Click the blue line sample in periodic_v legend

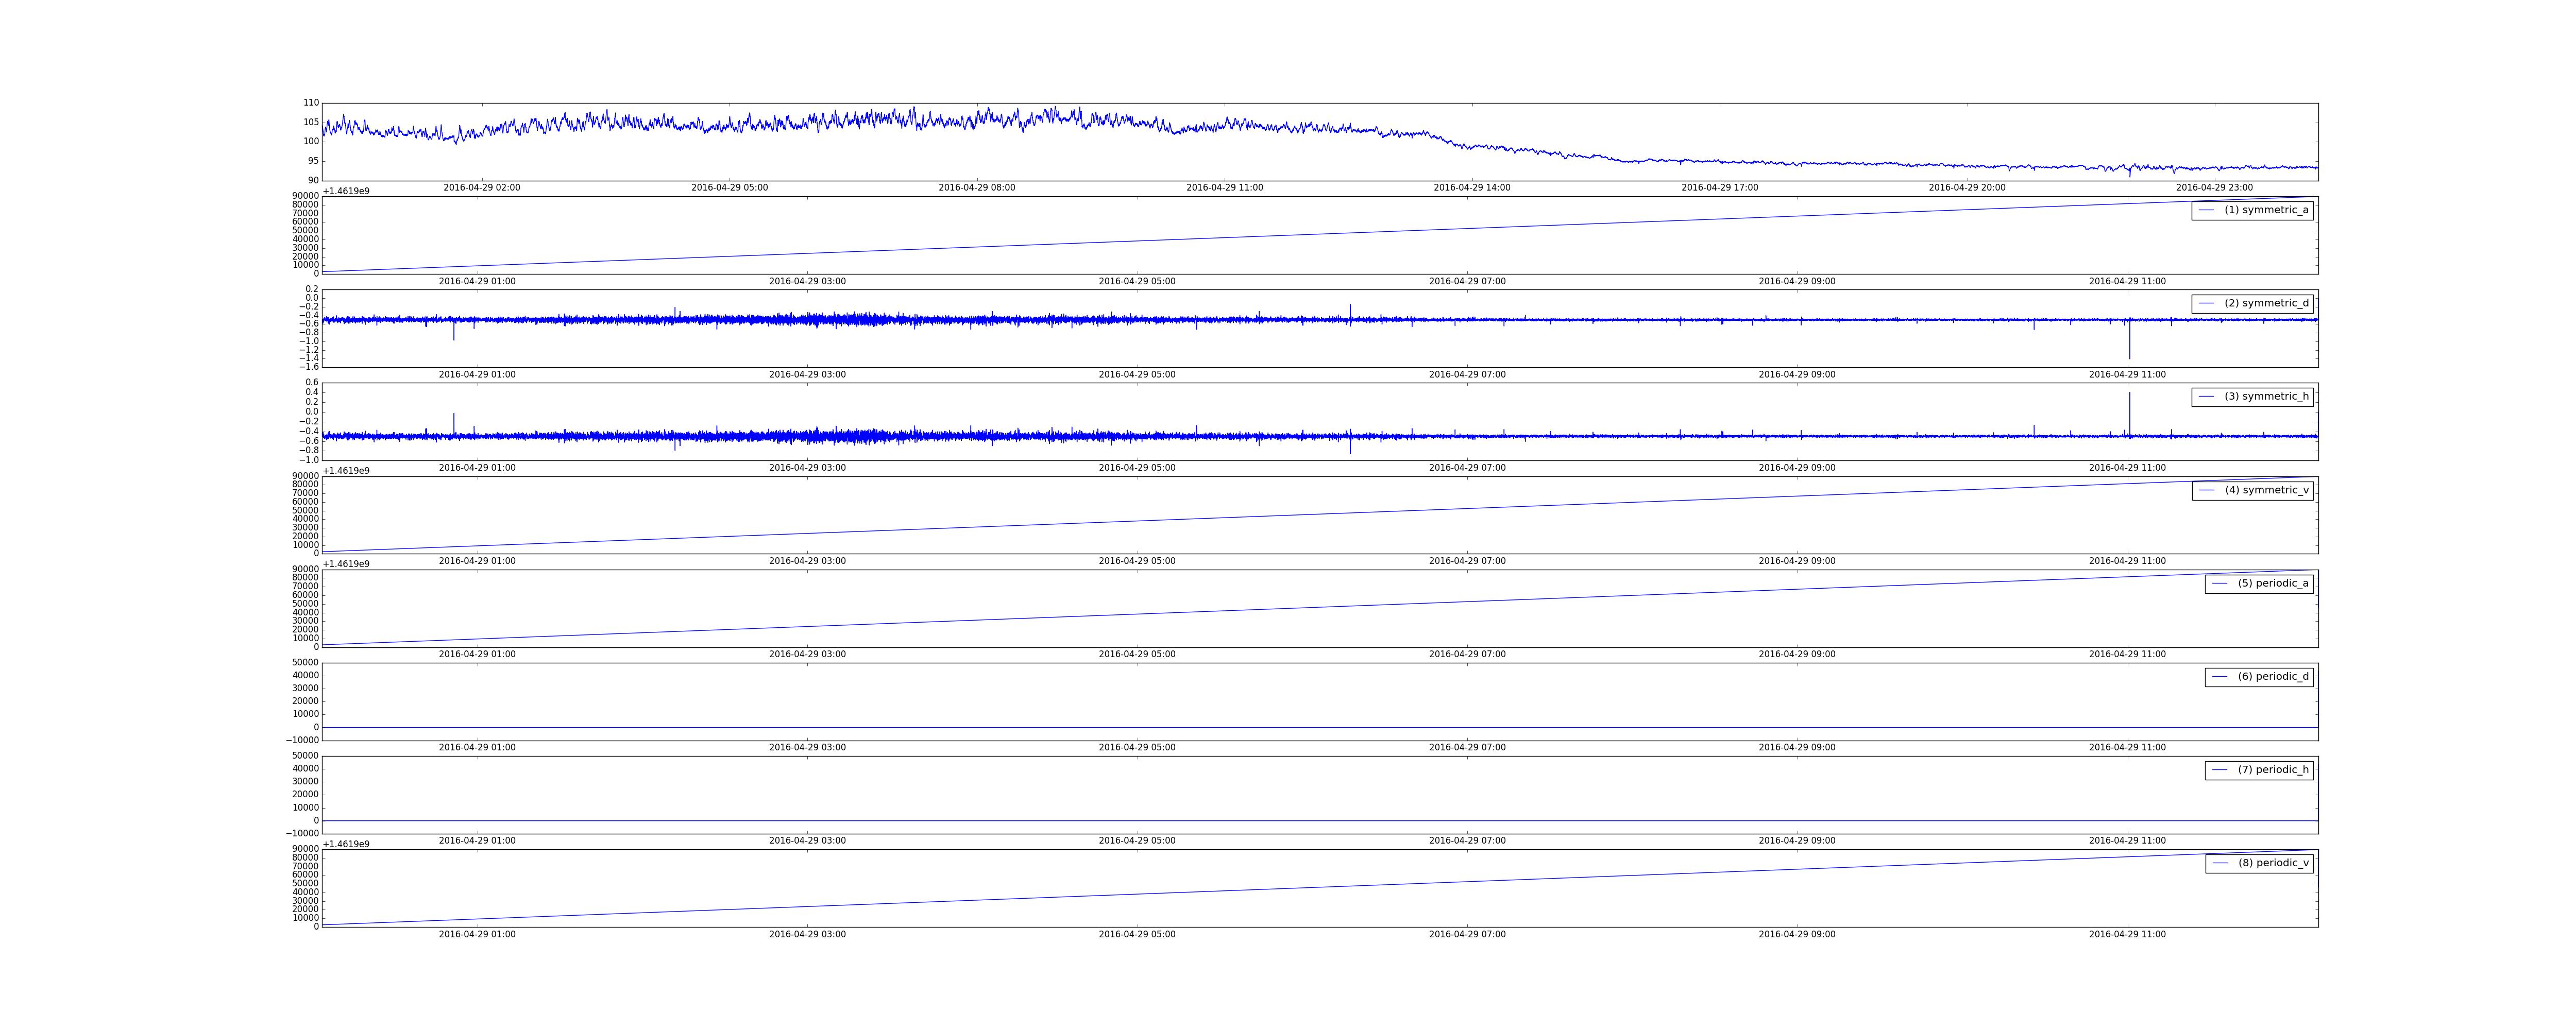point(2220,863)
